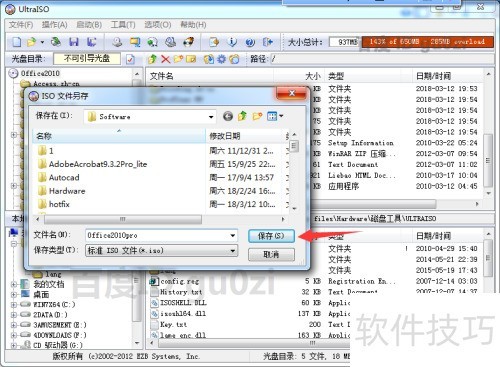
Task: Click the Help question mark toolbar icon
Action: (250, 42)
